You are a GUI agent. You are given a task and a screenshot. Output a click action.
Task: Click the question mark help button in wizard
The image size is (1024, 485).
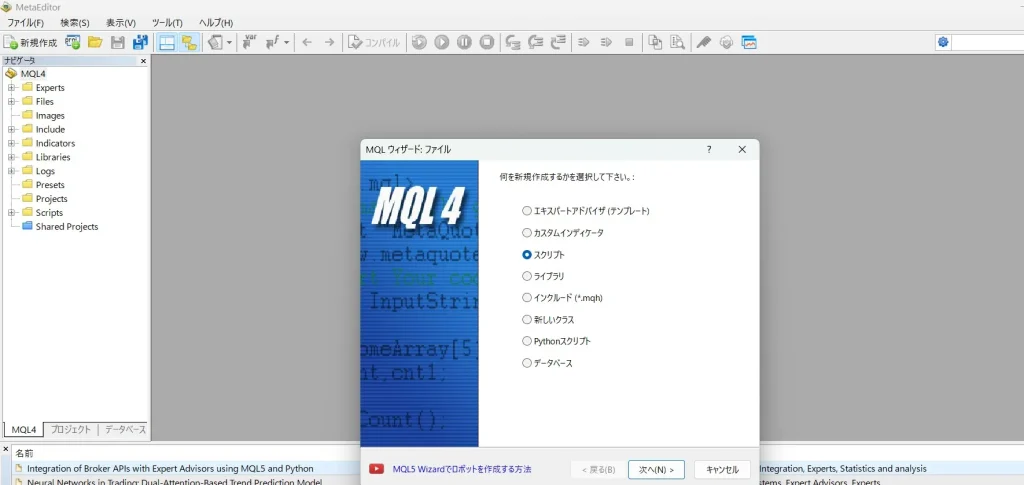coord(709,149)
